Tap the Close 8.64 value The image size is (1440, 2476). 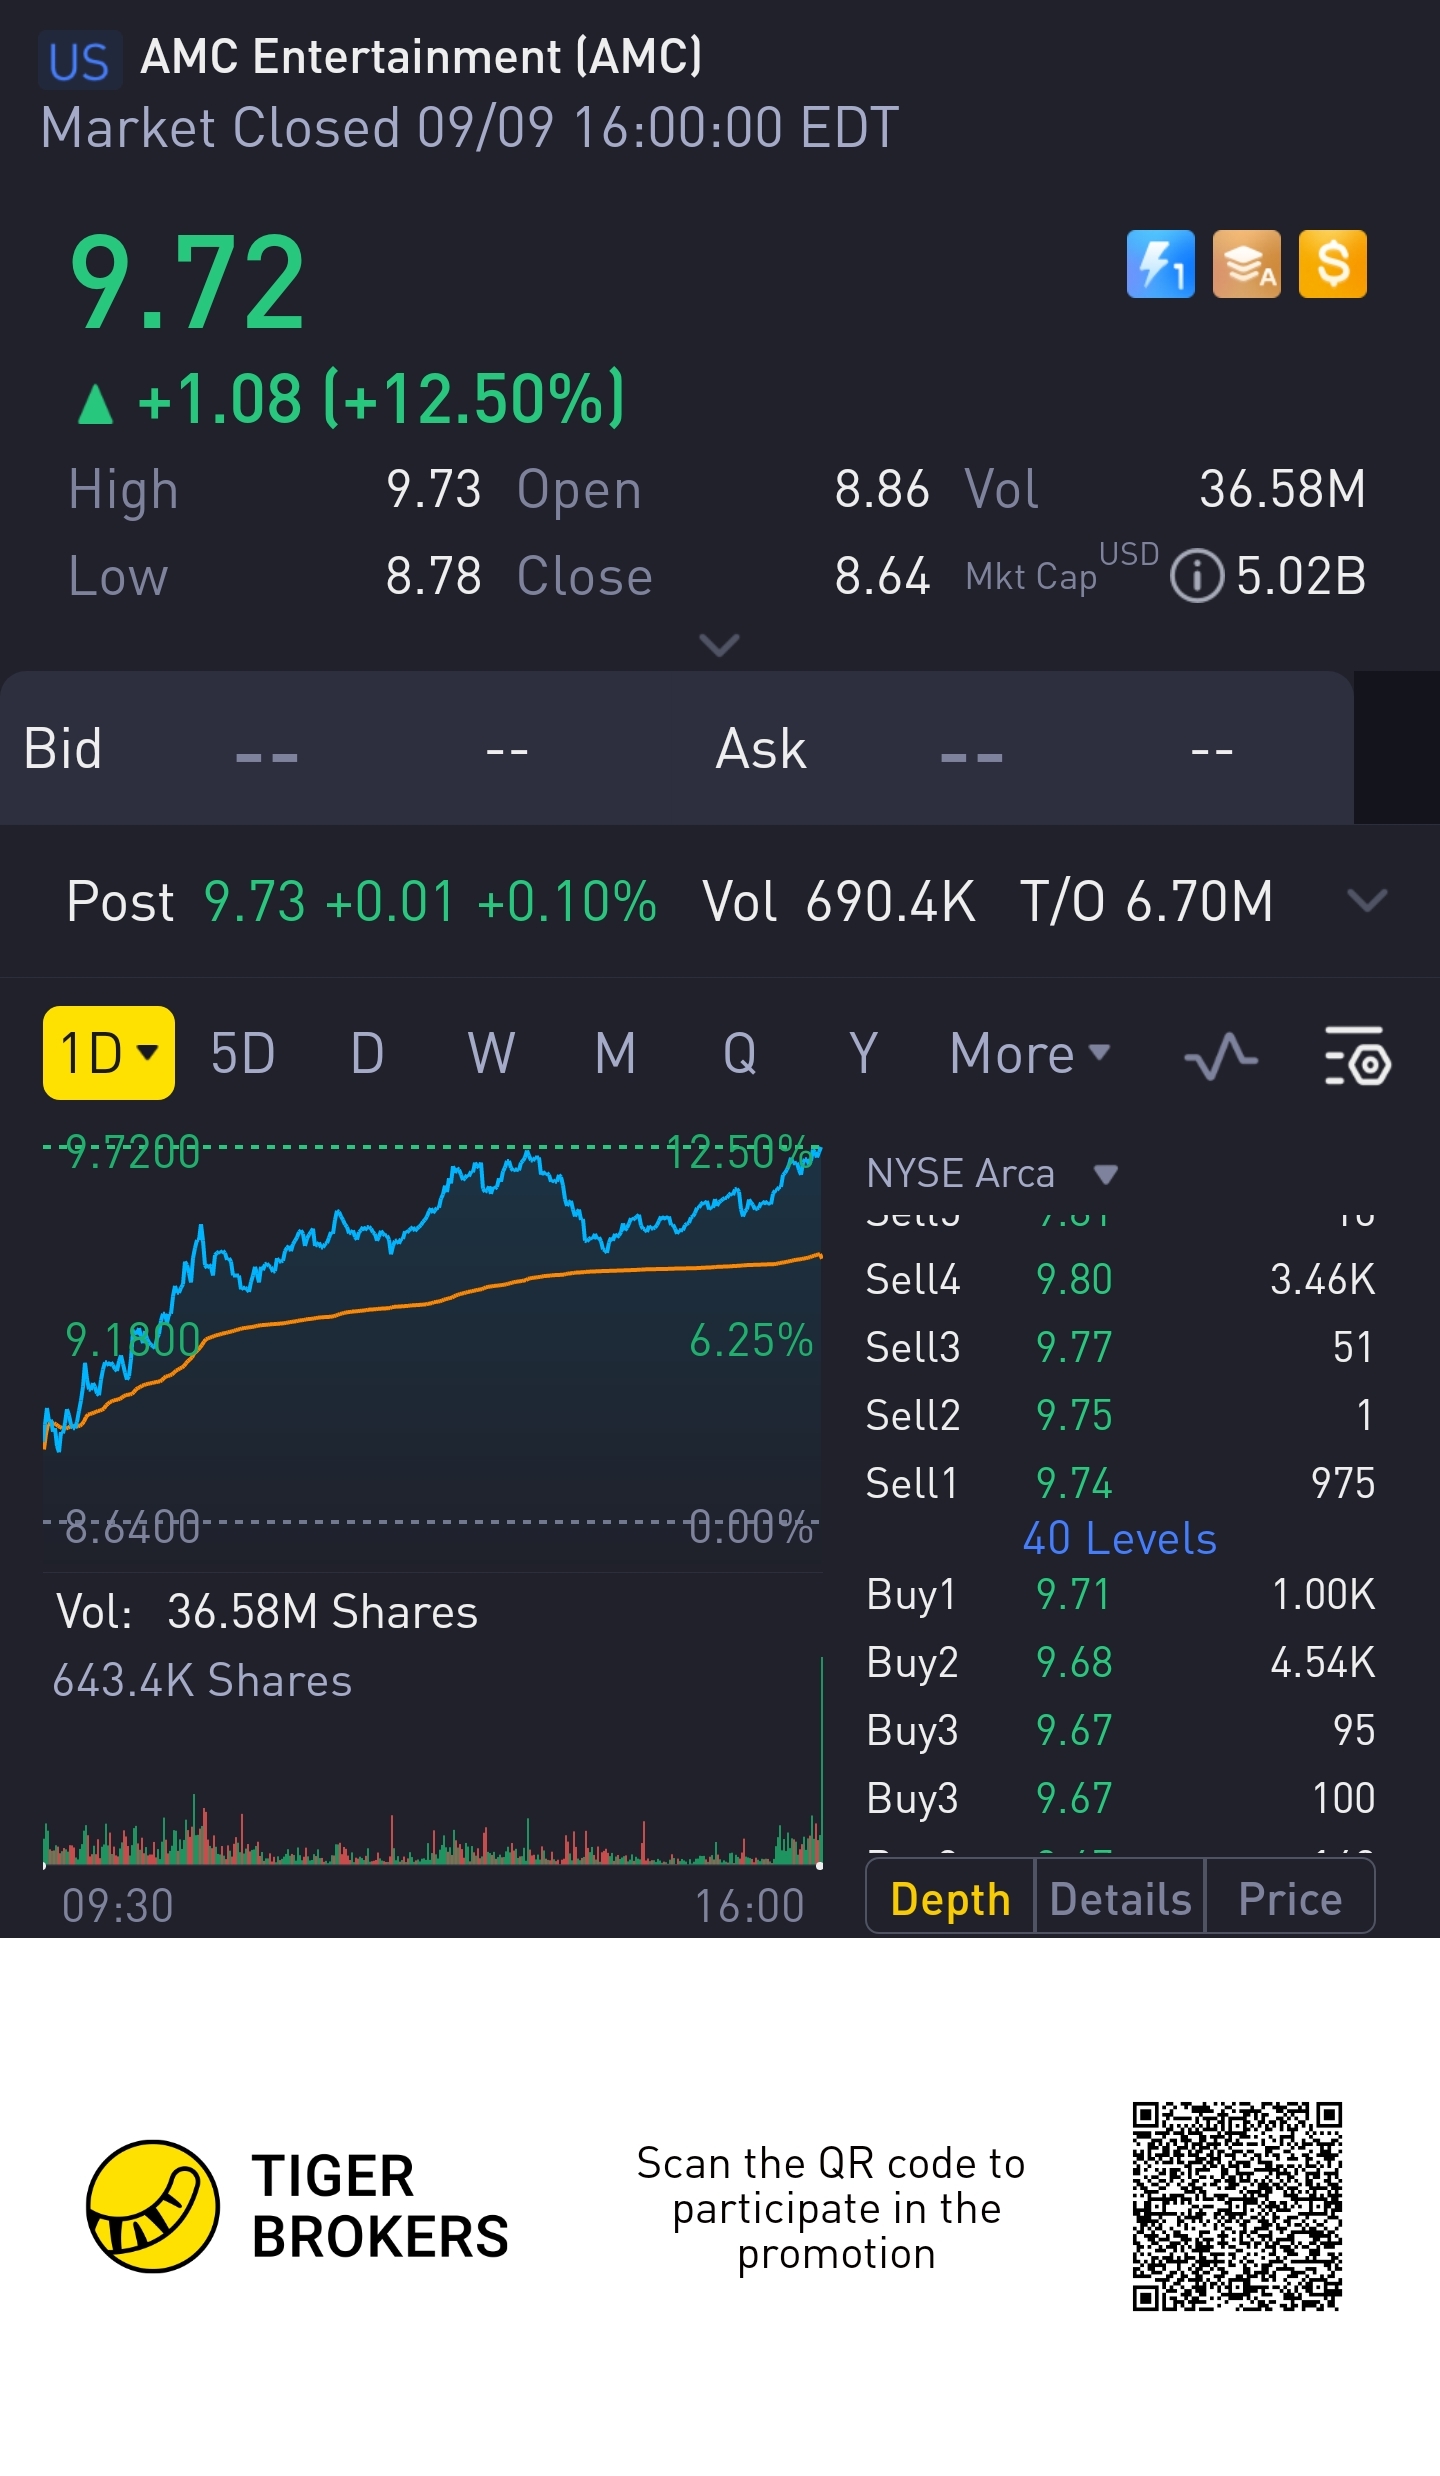pos(882,576)
